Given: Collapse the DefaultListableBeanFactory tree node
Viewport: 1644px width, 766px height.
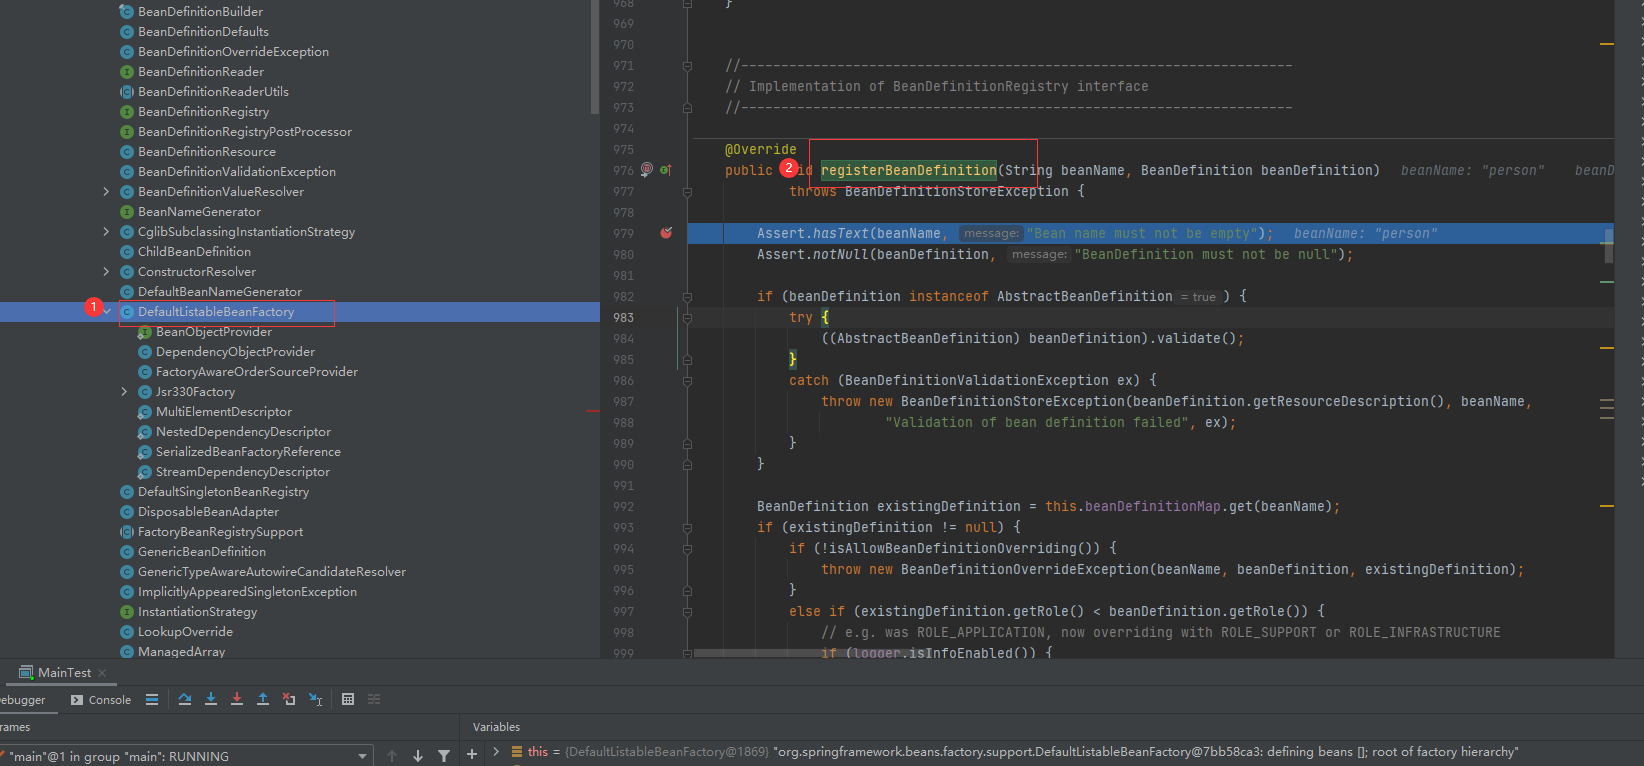Looking at the screenshot, I should coord(107,312).
